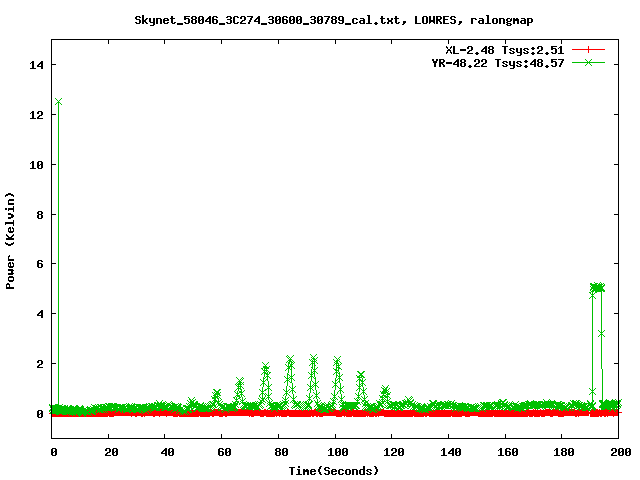Image resolution: width=640 pixels, height=480 pixels.
Task: Click the Time(Seconds) x-axis label
Action: pos(333,471)
